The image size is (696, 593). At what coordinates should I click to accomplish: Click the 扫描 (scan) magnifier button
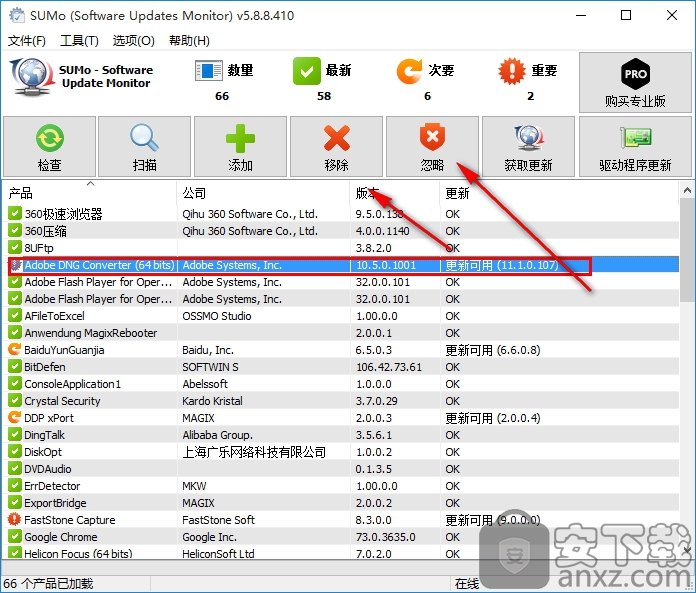pyautogui.click(x=144, y=146)
